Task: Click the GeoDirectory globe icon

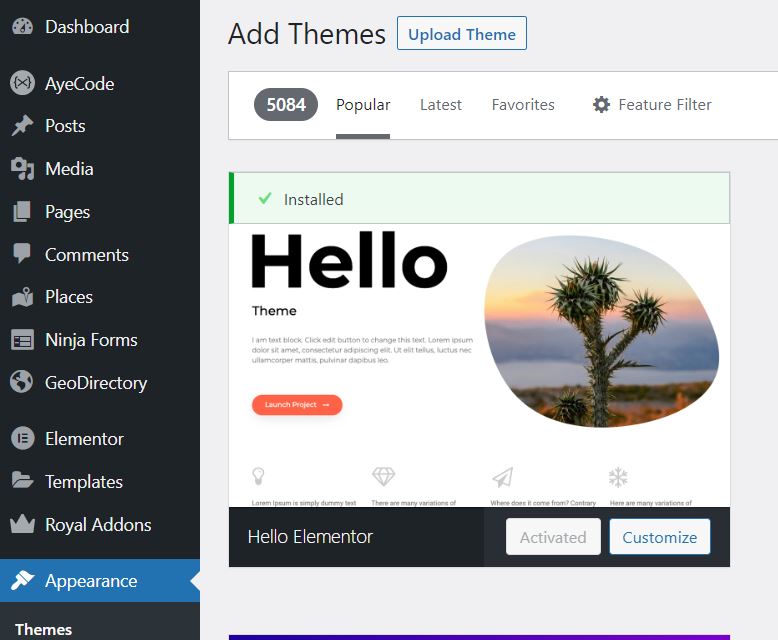Action: [x=22, y=382]
